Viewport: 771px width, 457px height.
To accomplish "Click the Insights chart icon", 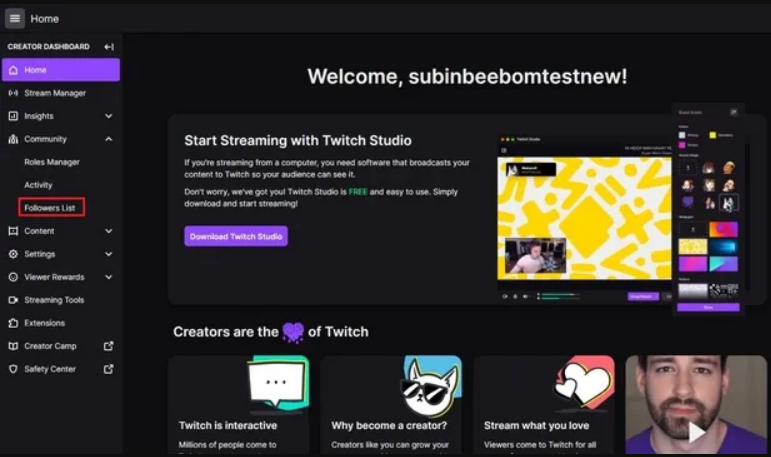I will (x=13, y=116).
